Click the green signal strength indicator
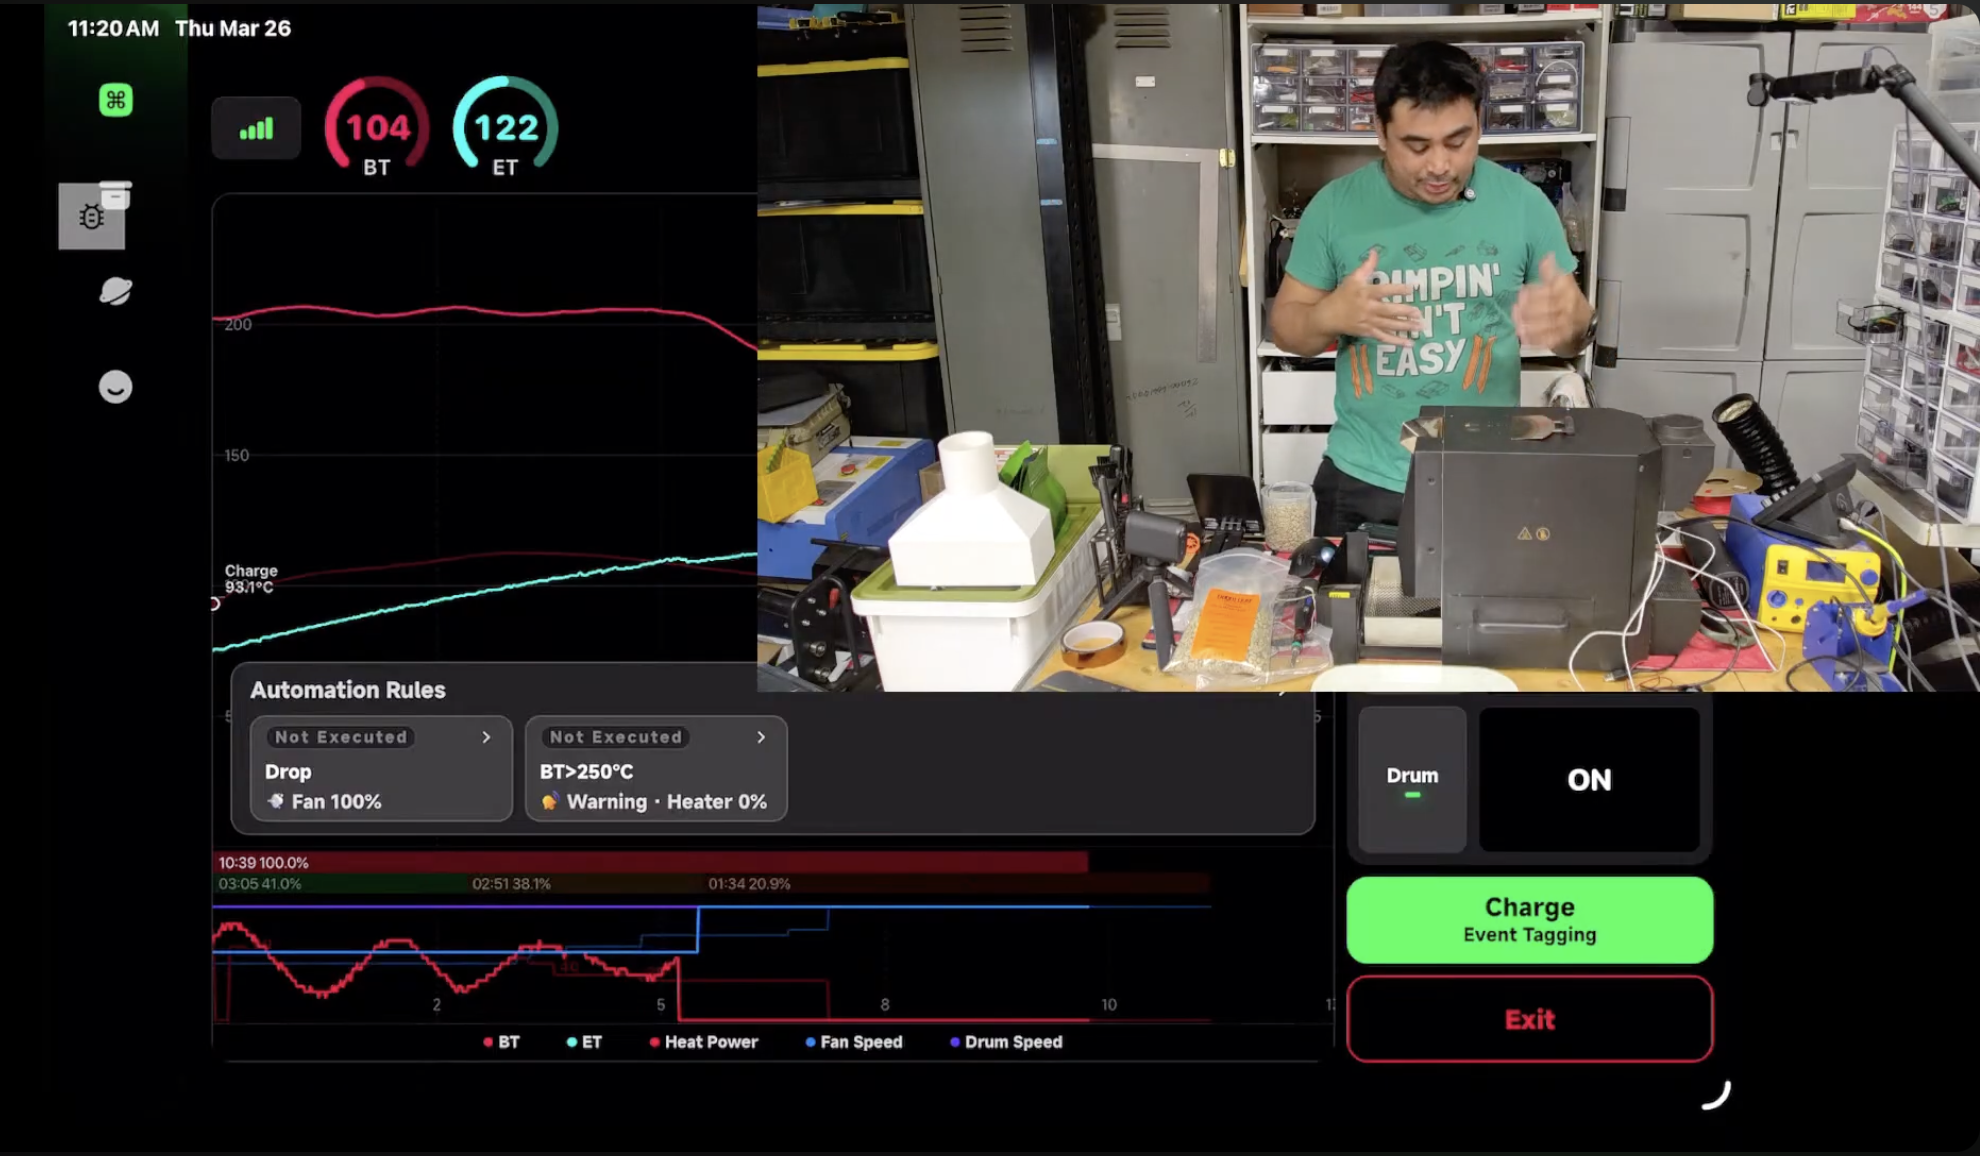The width and height of the screenshot is (1980, 1156). pyautogui.click(x=256, y=129)
